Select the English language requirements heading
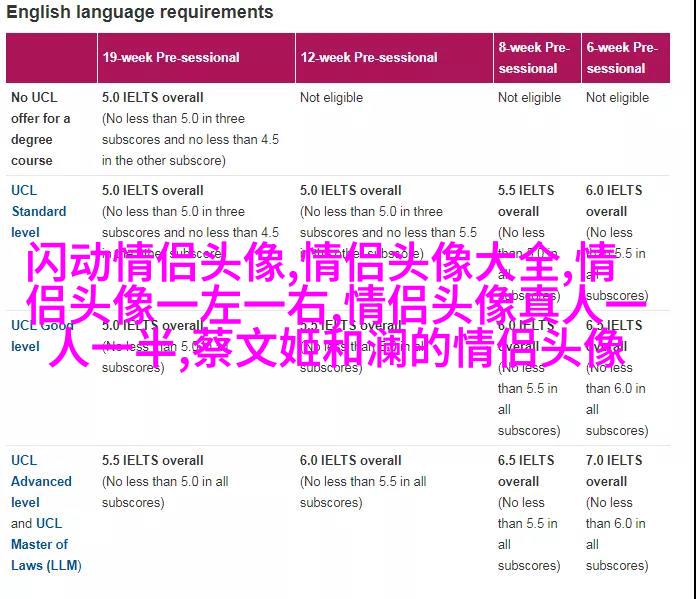The image size is (696, 599). [x=140, y=12]
